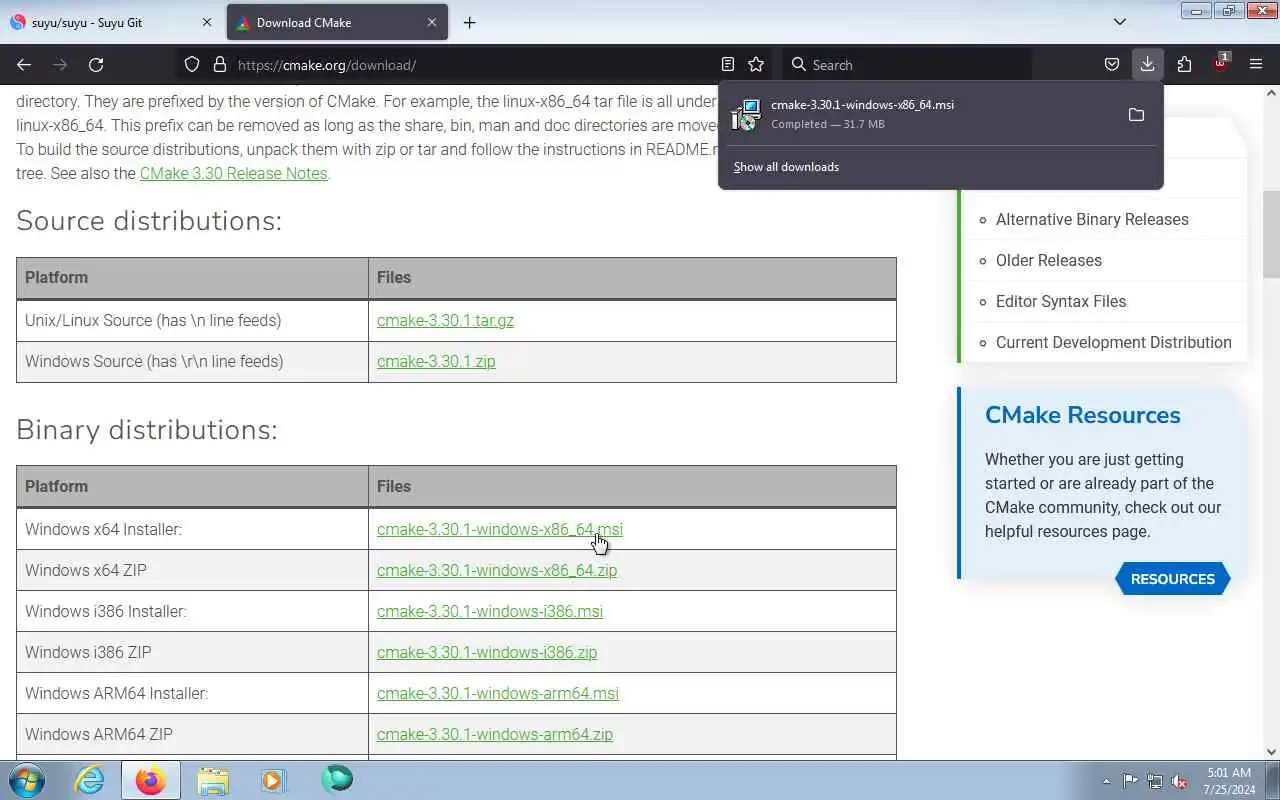The height and width of the screenshot is (800, 1280).
Task: Click the CMake Resources heading
Action: (x=1082, y=415)
